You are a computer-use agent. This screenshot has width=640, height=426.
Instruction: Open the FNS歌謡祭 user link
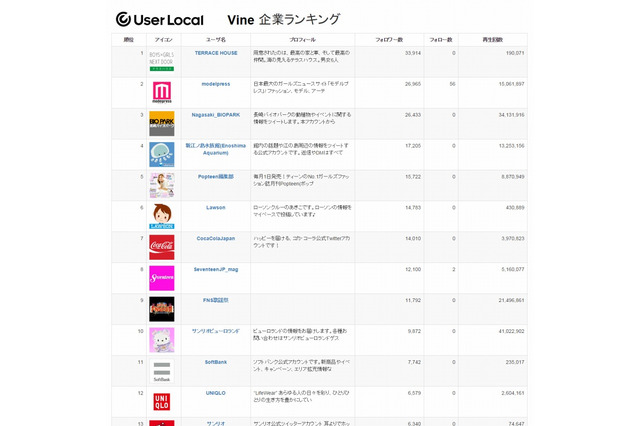point(216,300)
